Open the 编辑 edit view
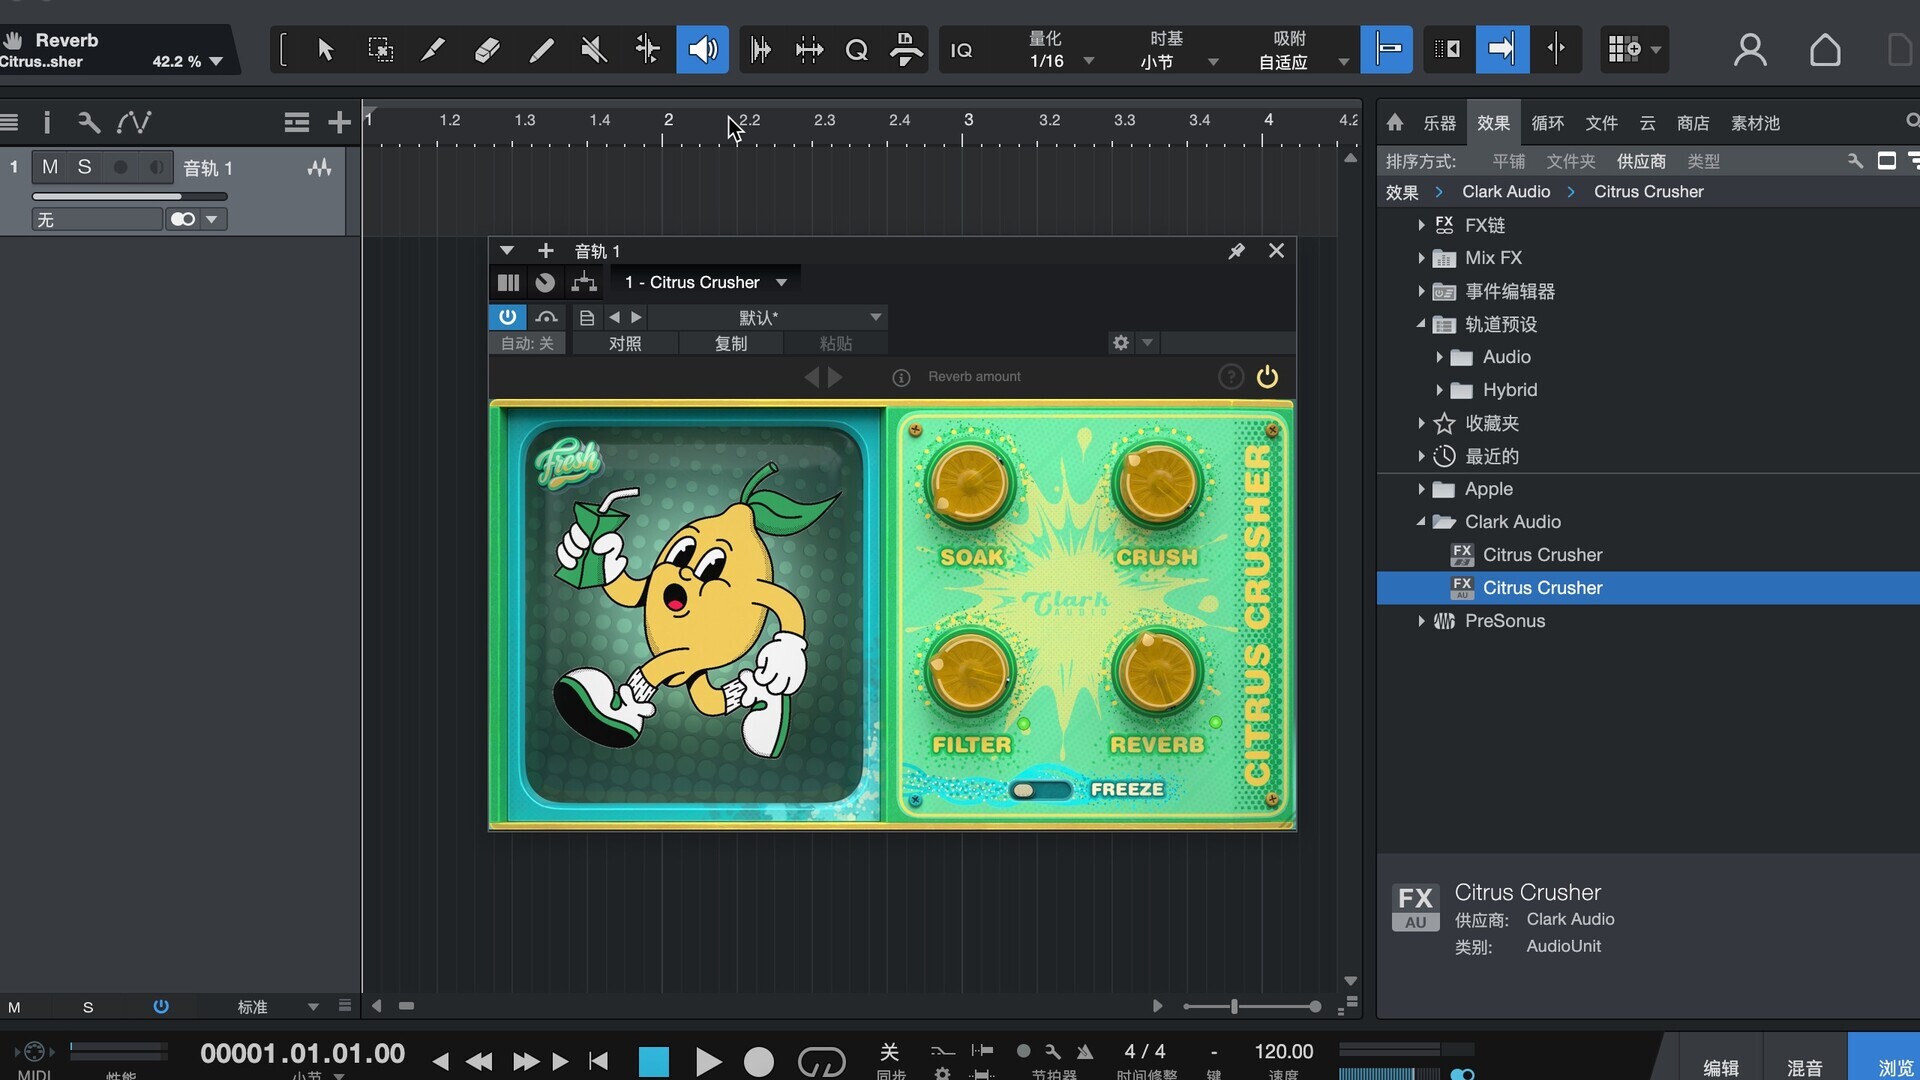Image resolution: width=1920 pixels, height=1080 pixels. pos(1720,1067)
